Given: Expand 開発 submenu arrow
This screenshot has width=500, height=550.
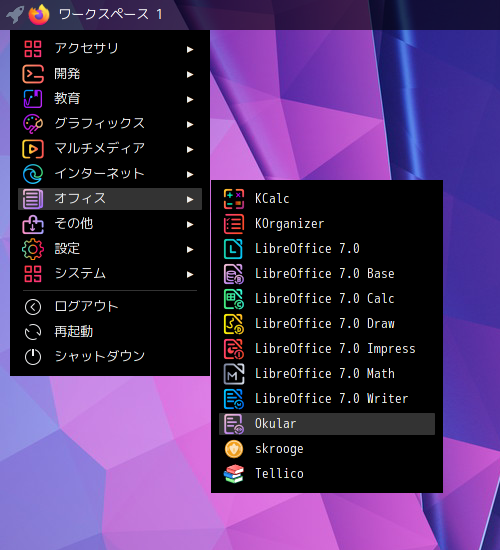Looking at the screenshot, I should 190,74.
